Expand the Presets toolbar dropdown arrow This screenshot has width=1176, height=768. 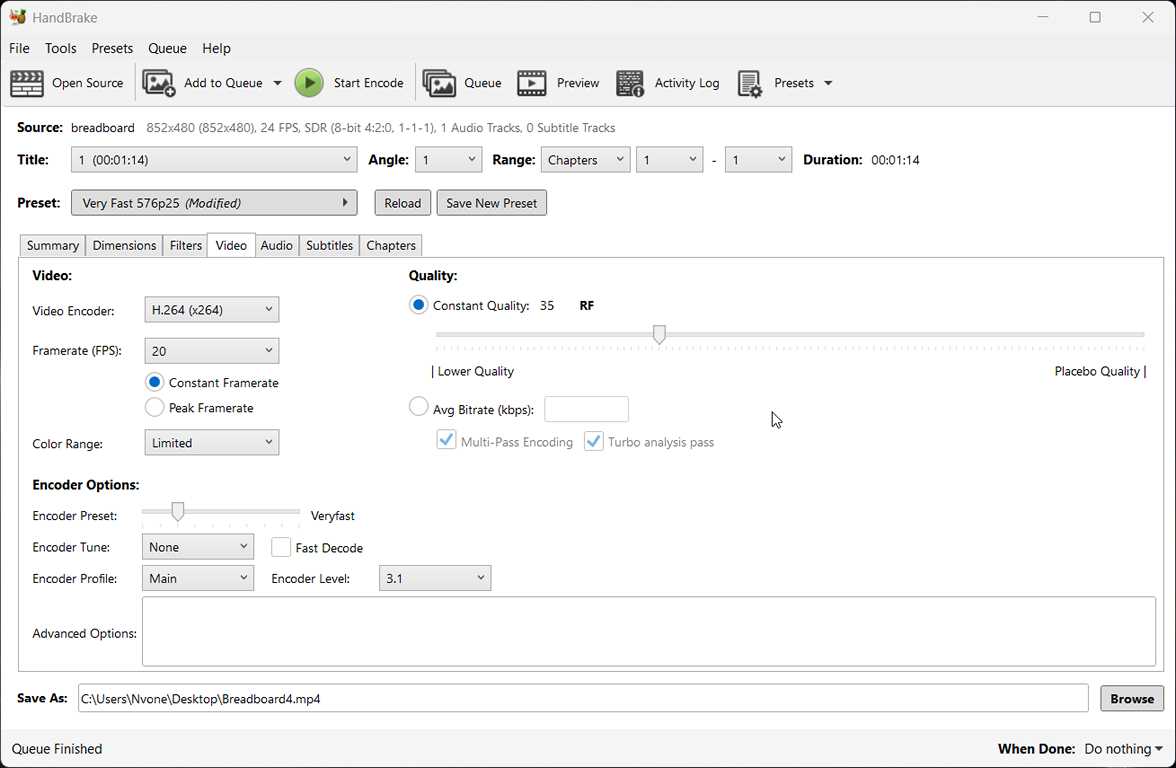tap(828, 83)
